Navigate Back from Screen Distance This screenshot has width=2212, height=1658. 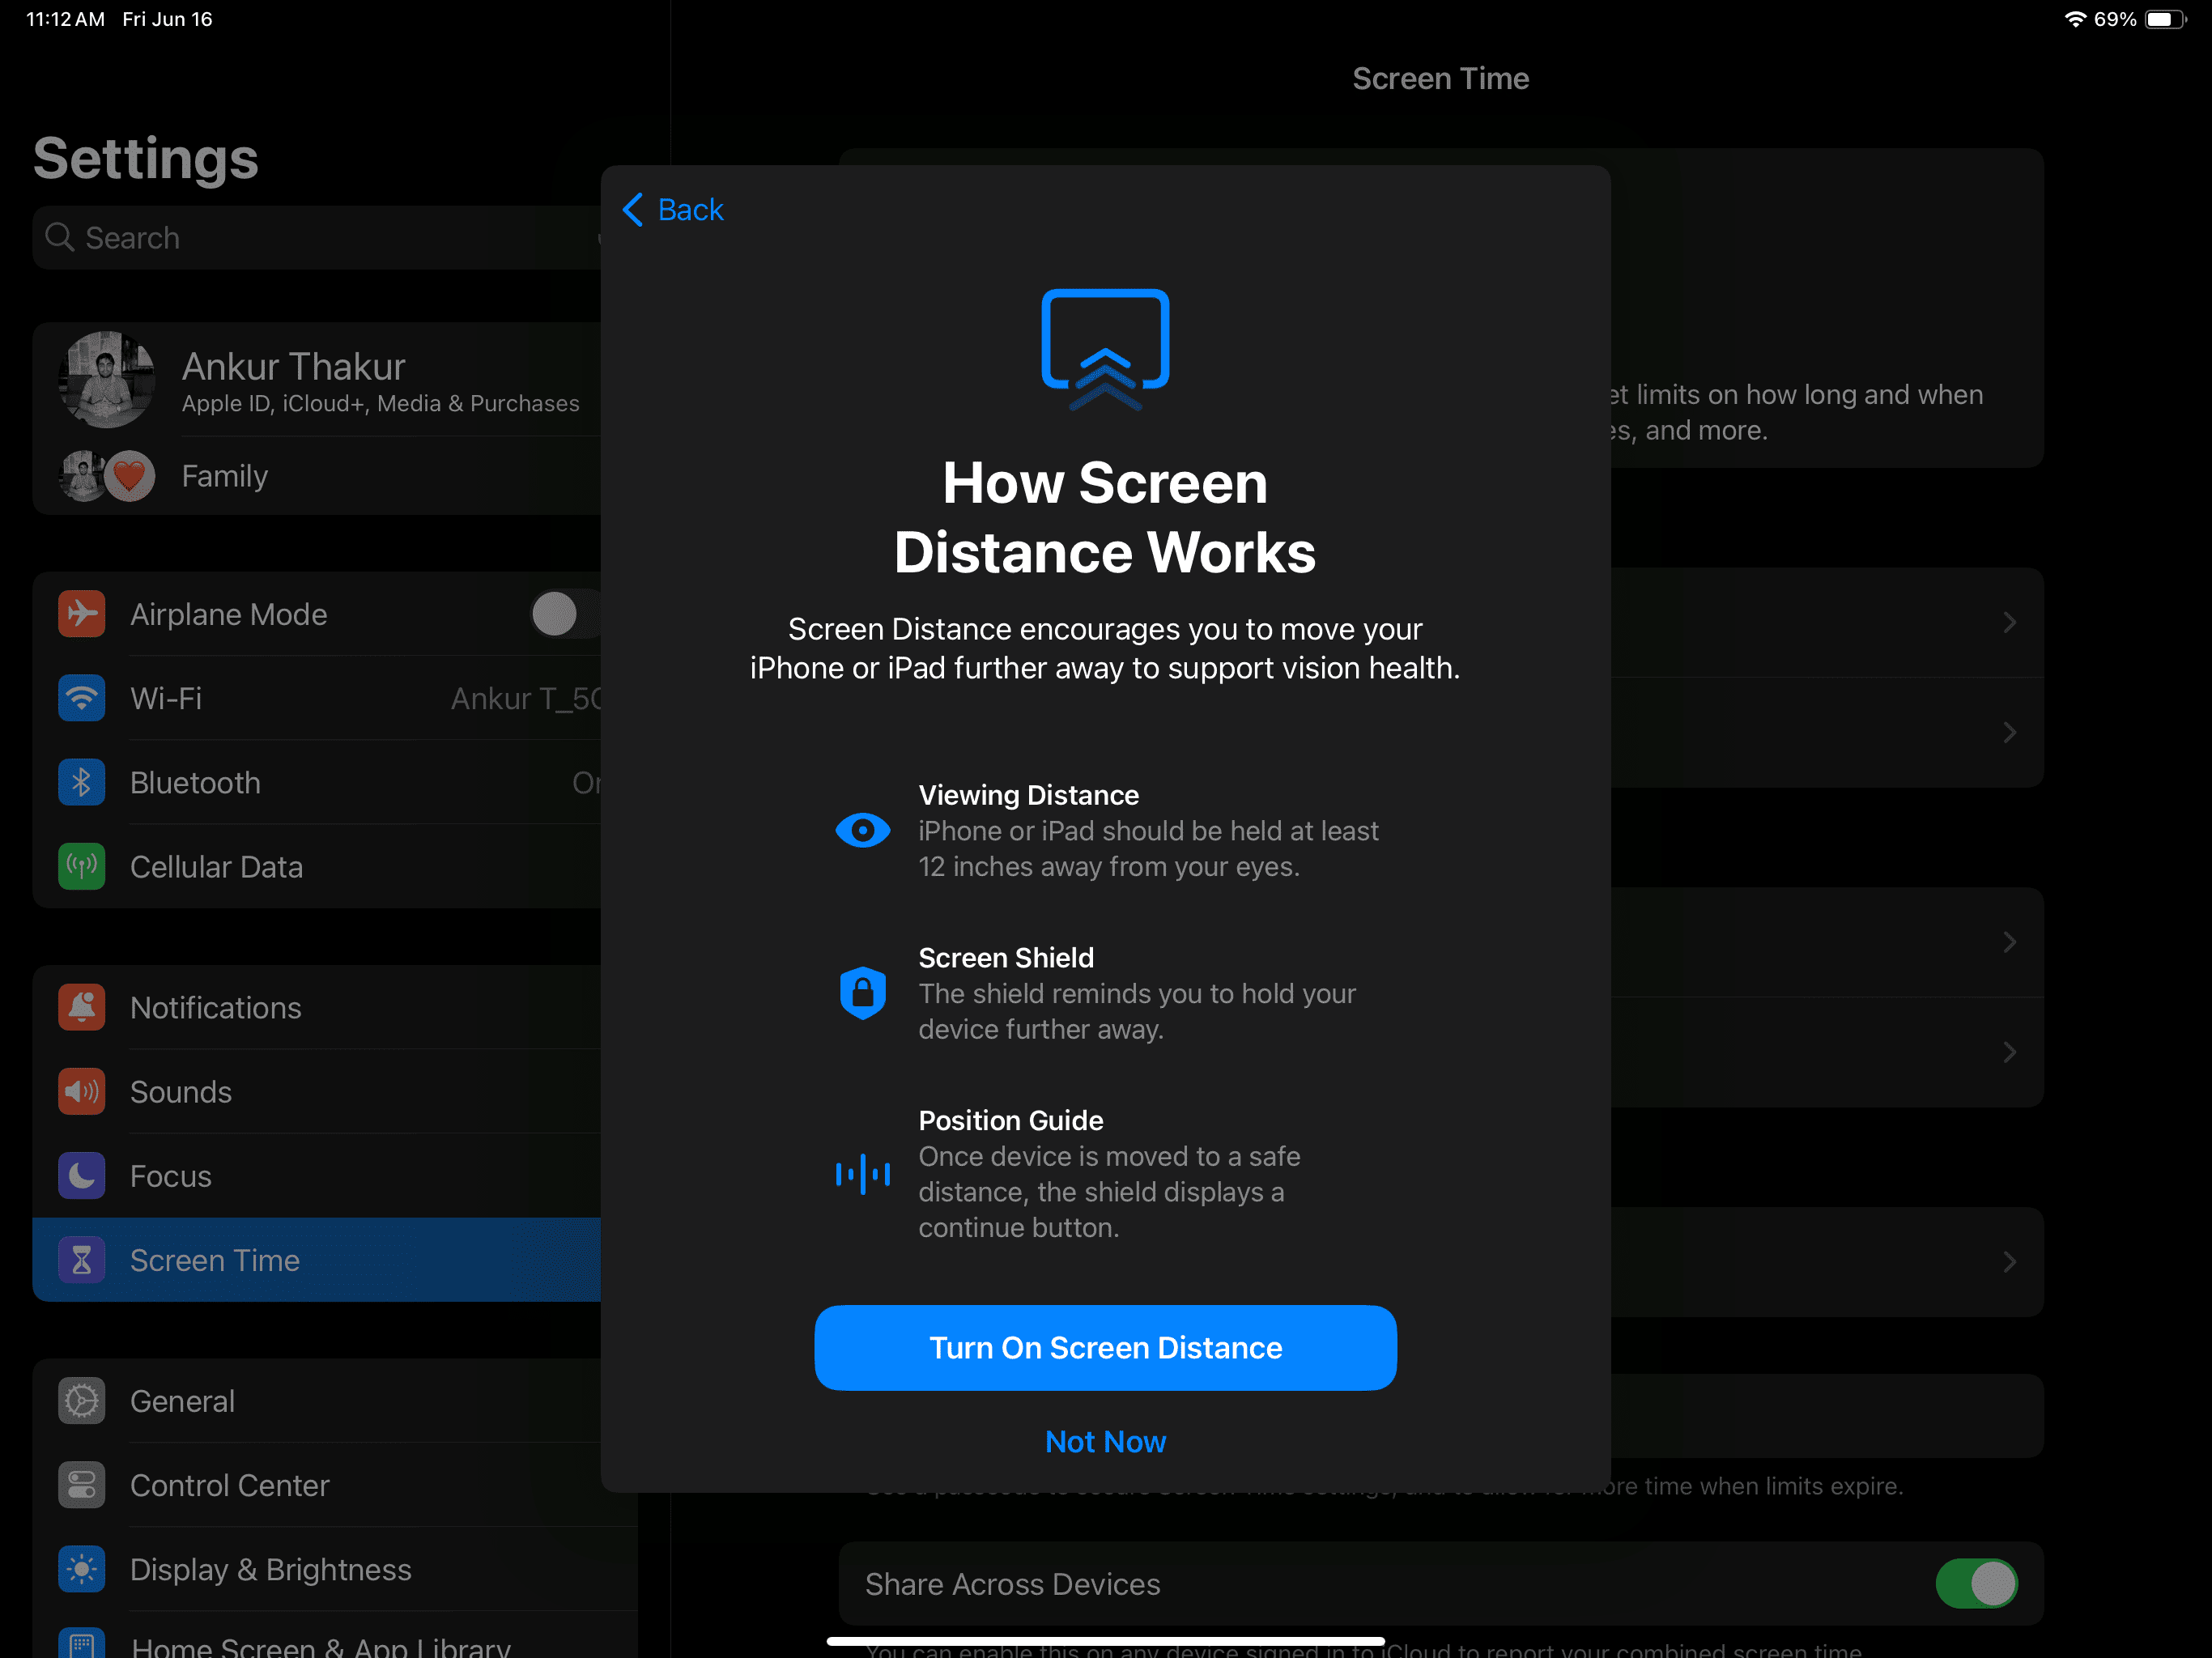tap(676, 209)
